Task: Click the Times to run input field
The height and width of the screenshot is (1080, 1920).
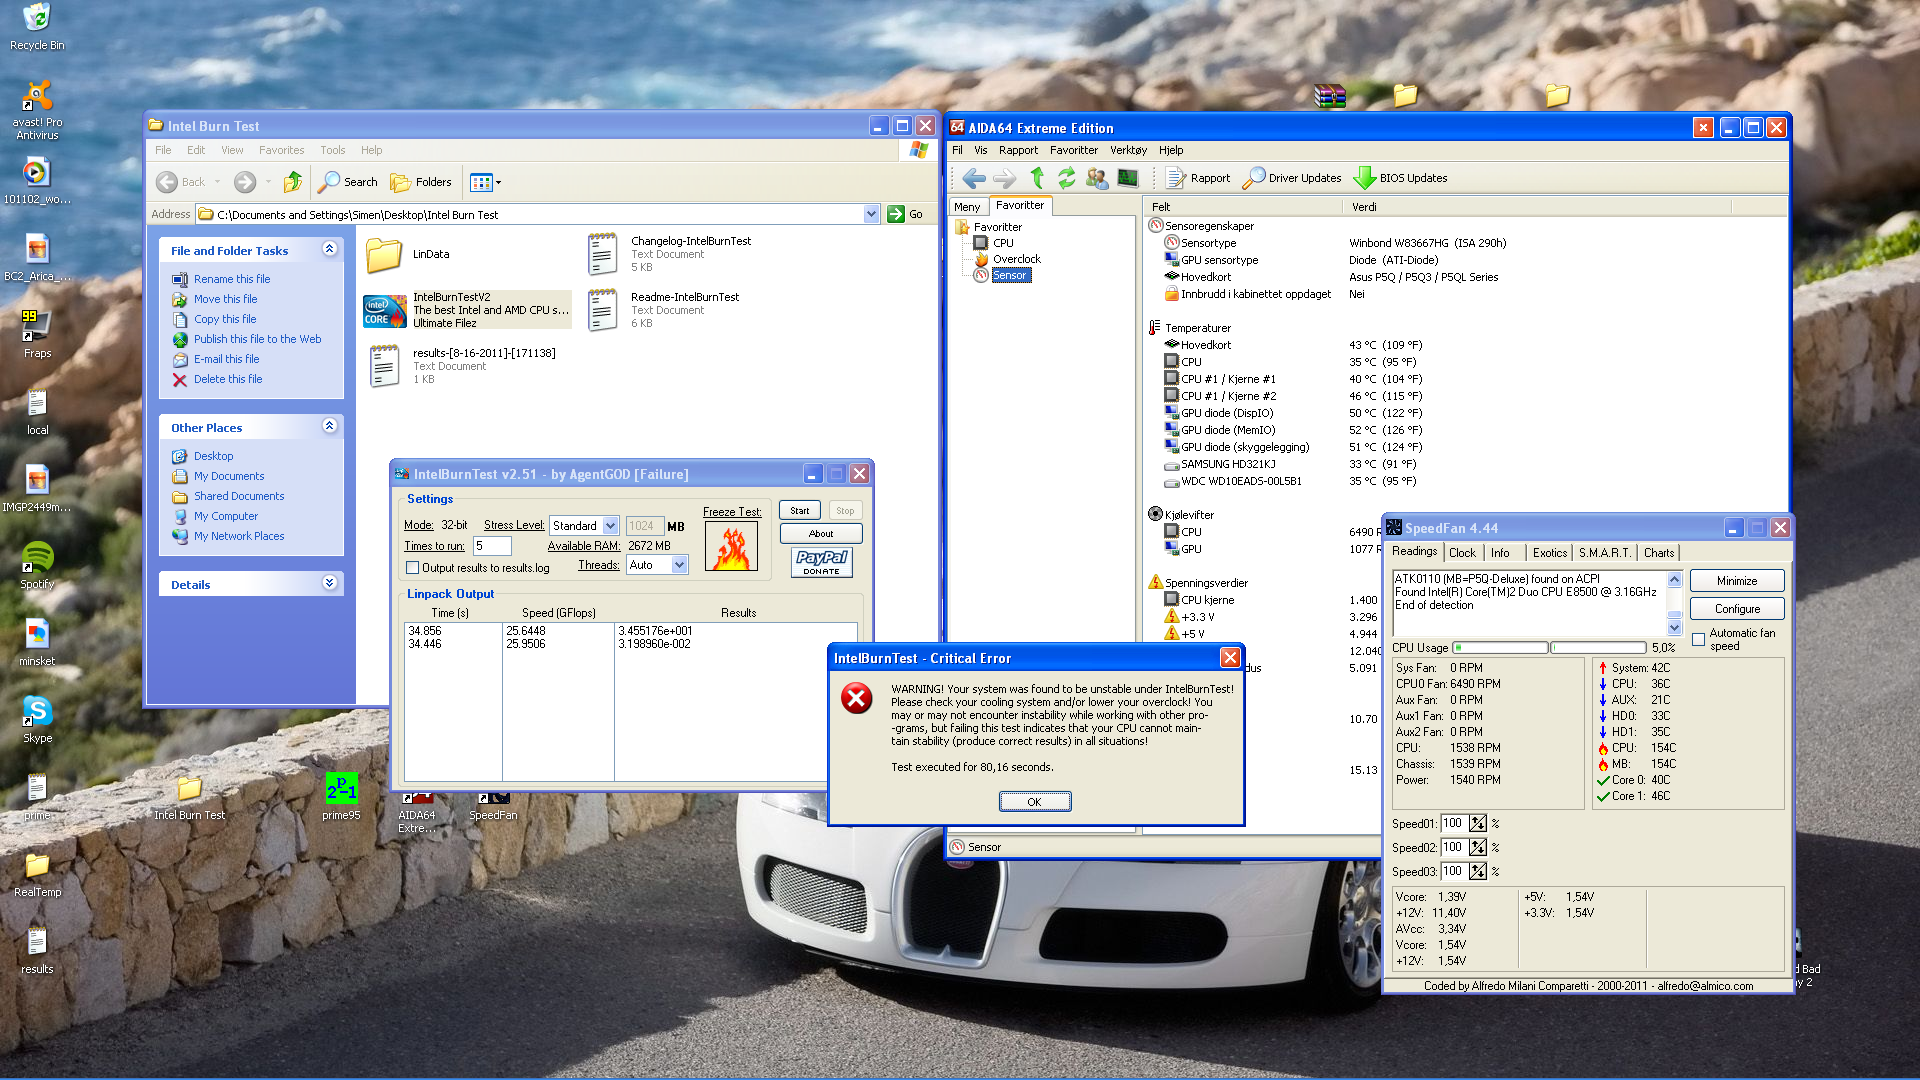Action: coord(492,545)
